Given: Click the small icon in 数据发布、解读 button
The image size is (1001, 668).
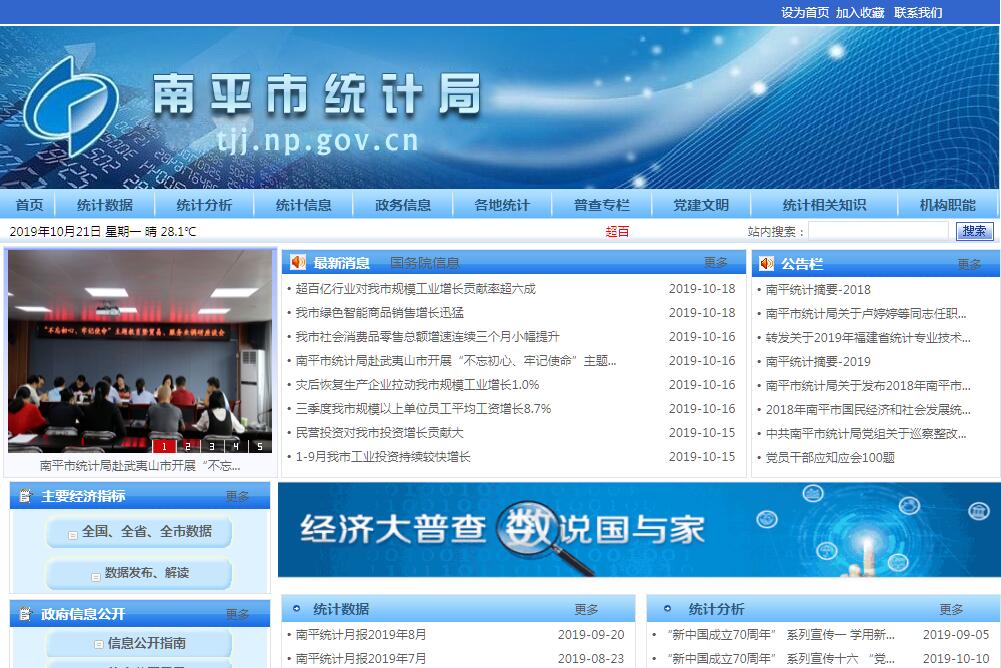Looking at the screenshot, I should pos(94,574).
